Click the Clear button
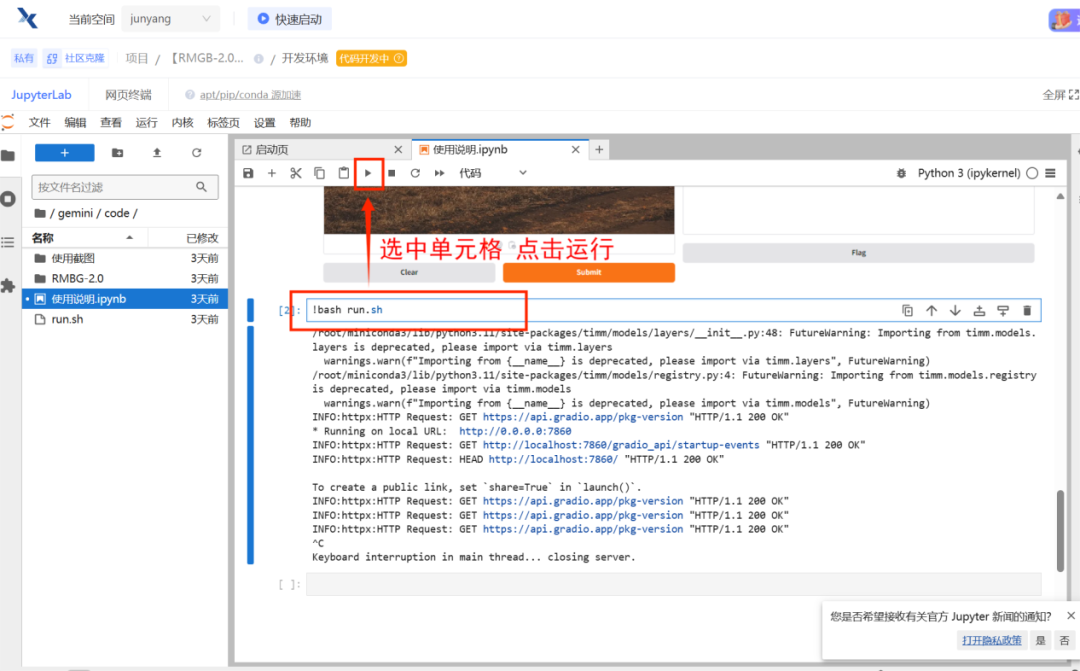 [409, 272]
